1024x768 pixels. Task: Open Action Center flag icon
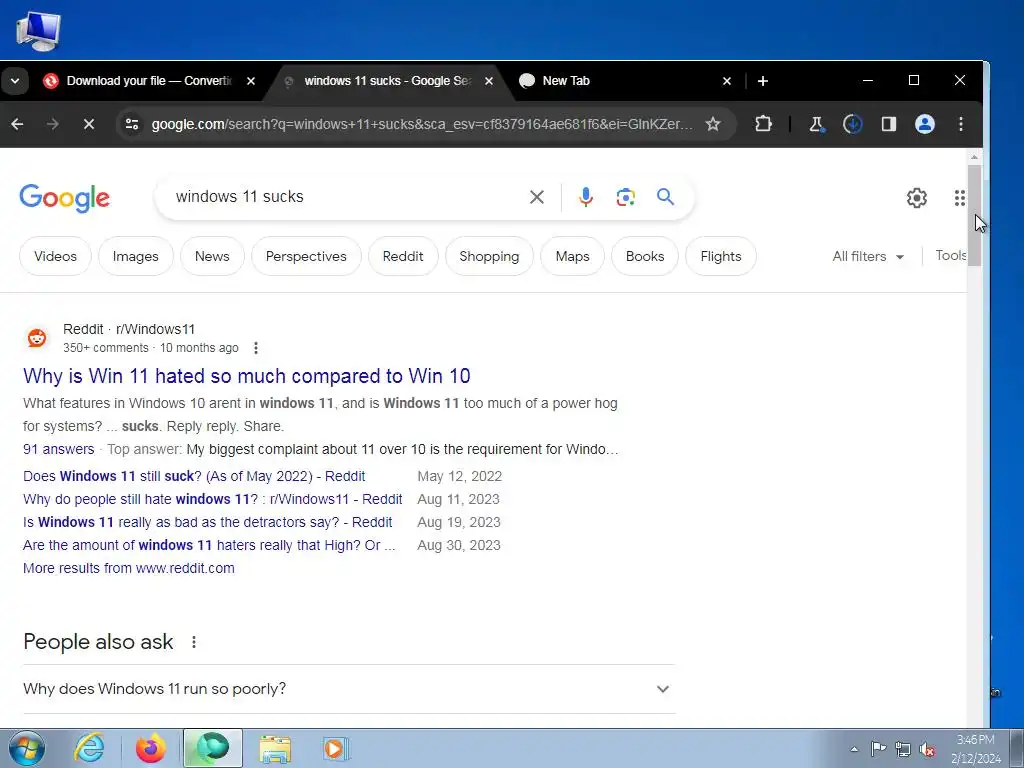point(878,749)
